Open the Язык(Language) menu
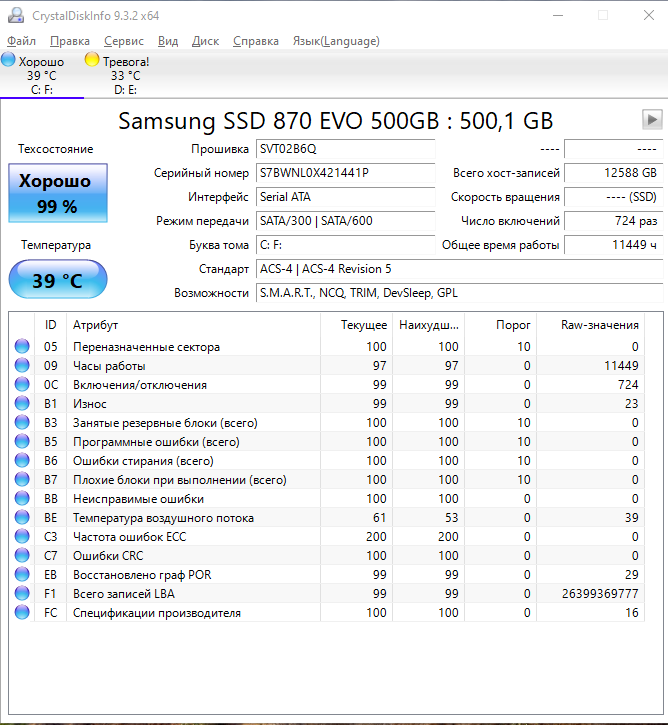 pos(336,41)
